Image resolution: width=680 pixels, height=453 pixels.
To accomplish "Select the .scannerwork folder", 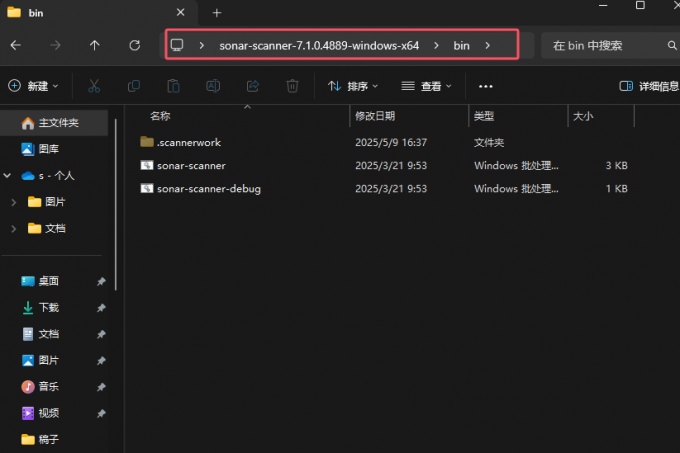I will click(x=189, y=142).
